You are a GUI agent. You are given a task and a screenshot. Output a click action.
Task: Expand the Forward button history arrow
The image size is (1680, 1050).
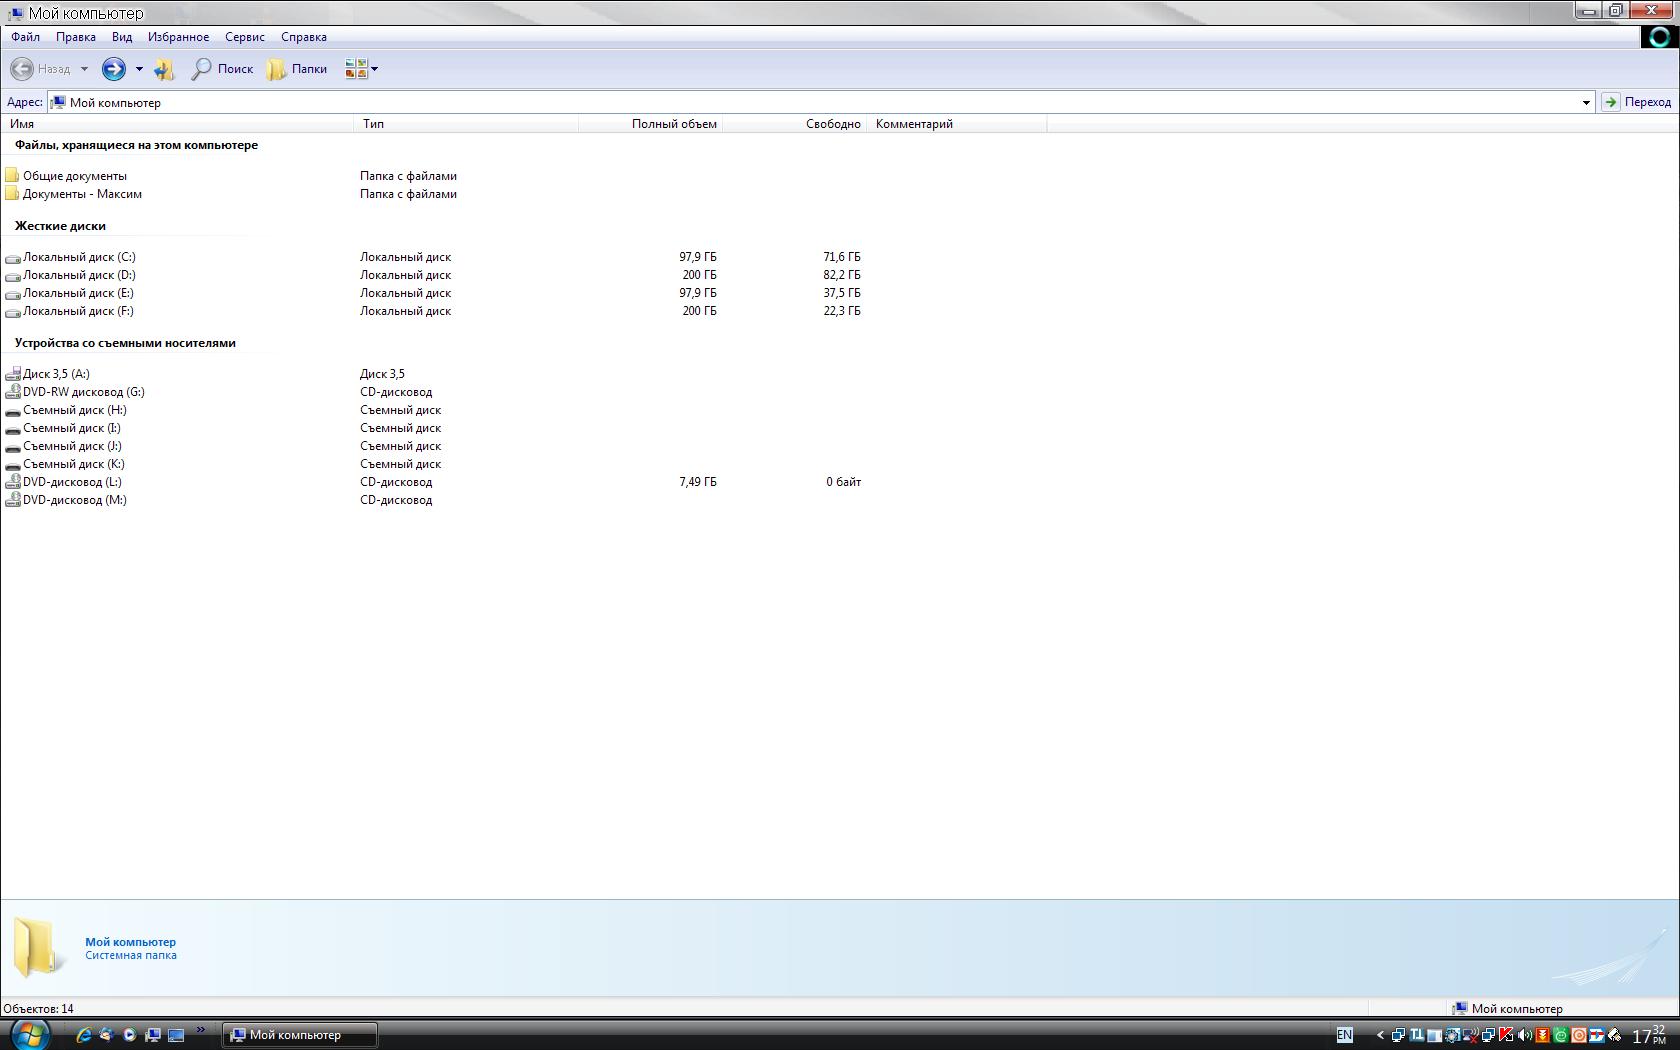139,69
